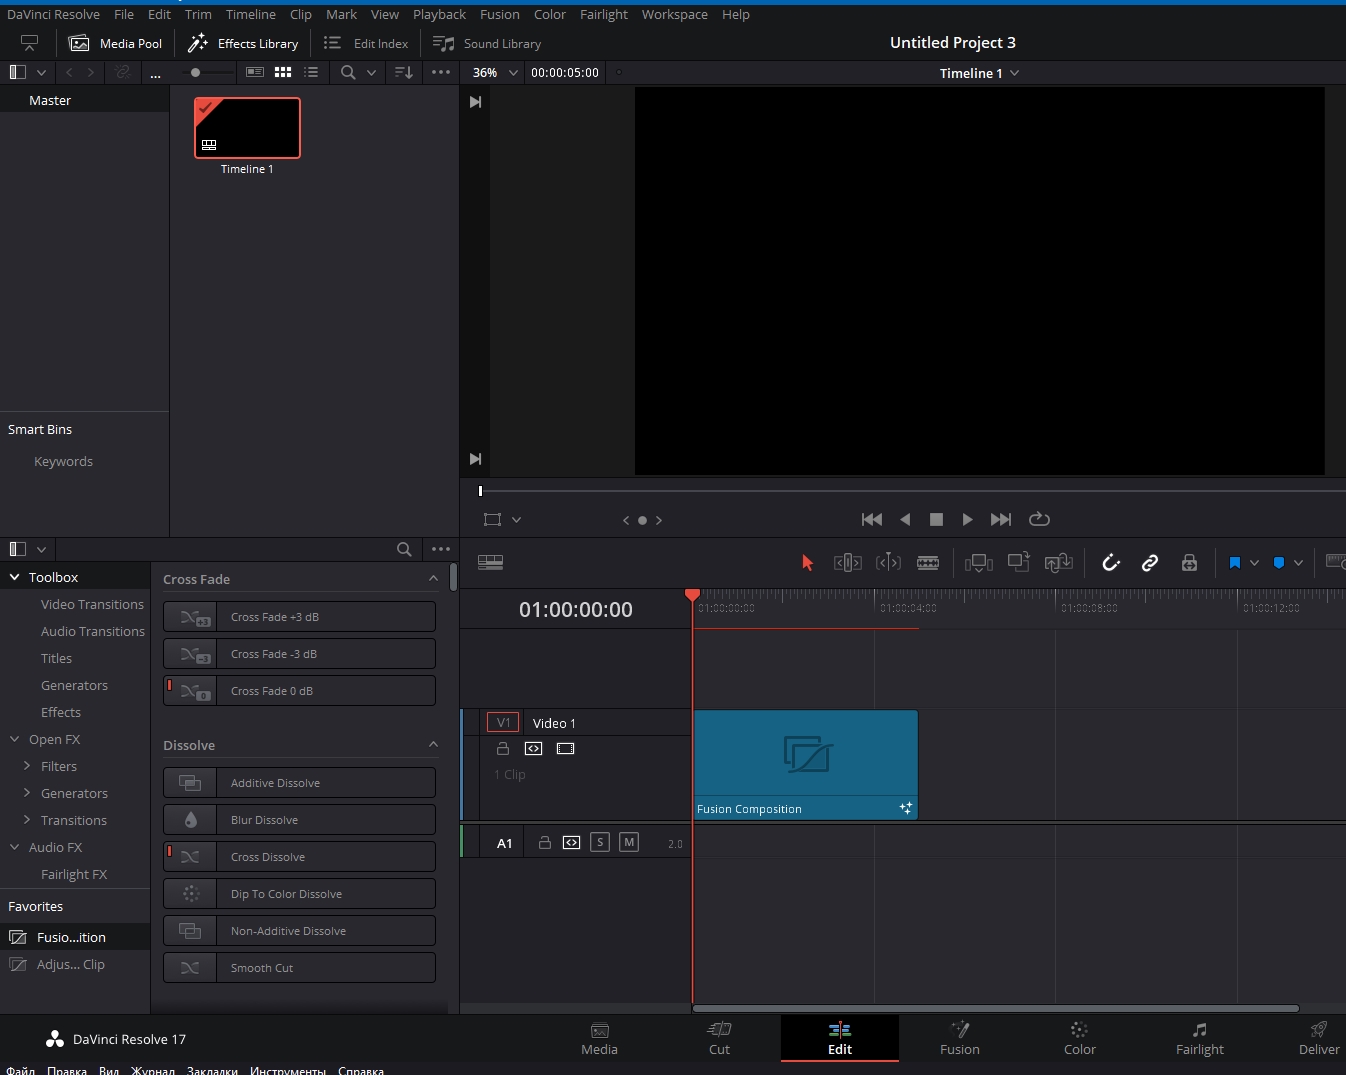1346x1075 pixels.
Task: Collapse the Dissolve group
Action: [433, 745]
